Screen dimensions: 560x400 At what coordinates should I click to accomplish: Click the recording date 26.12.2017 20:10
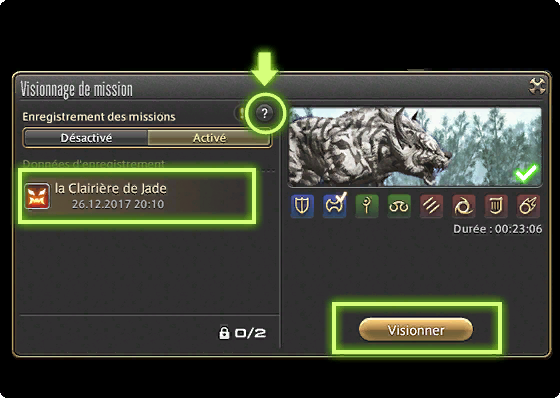coord(118,204)
